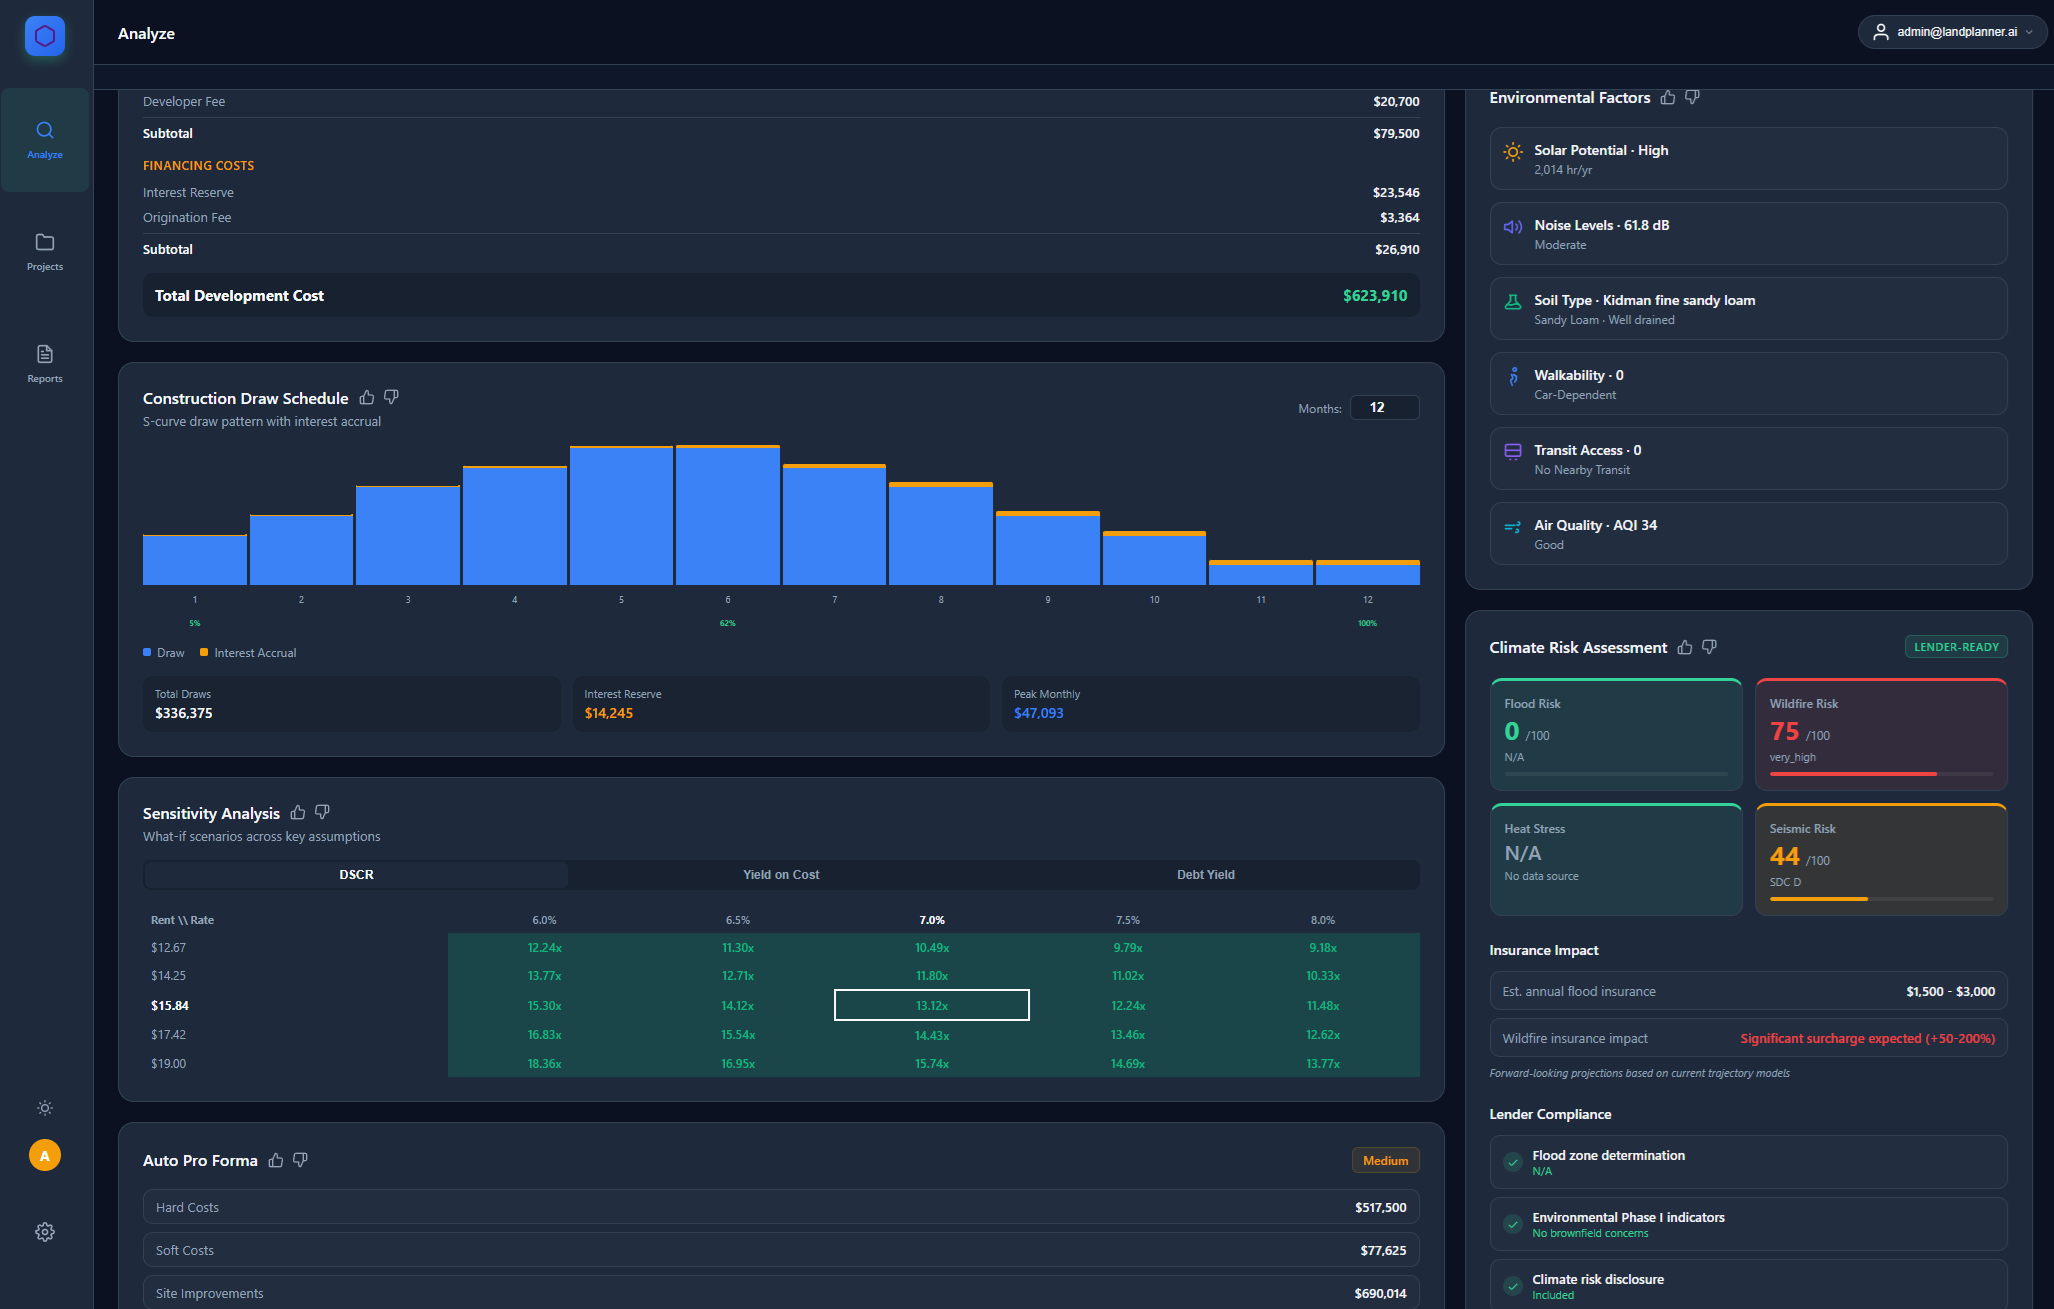Click the Months input field
The image size is (2054, 1309).
1384,407
